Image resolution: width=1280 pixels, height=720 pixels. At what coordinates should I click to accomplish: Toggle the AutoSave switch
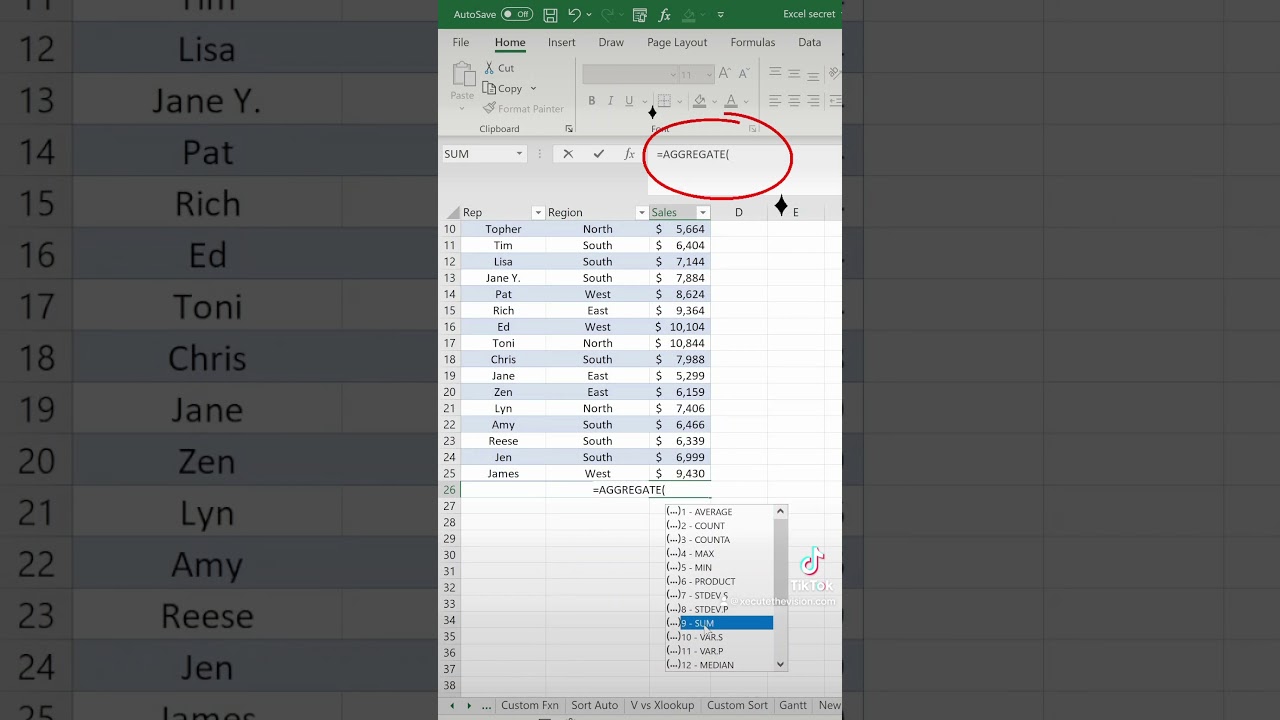tap(517, 15)
